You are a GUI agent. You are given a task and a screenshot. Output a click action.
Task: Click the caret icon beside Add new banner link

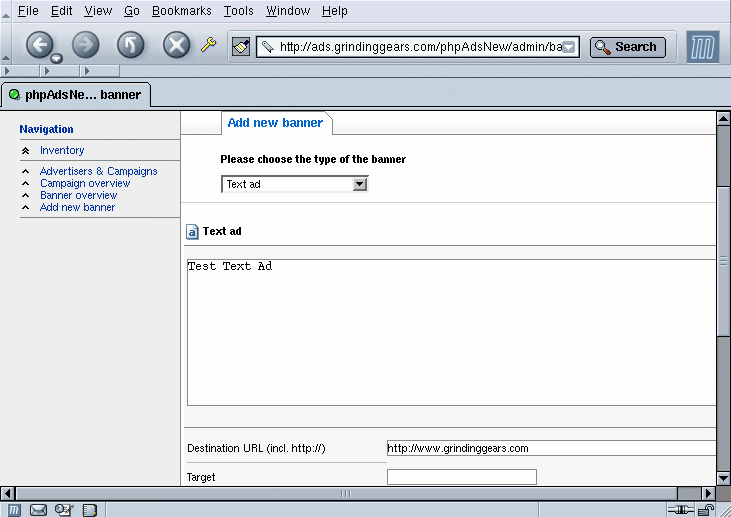[26, 208]
